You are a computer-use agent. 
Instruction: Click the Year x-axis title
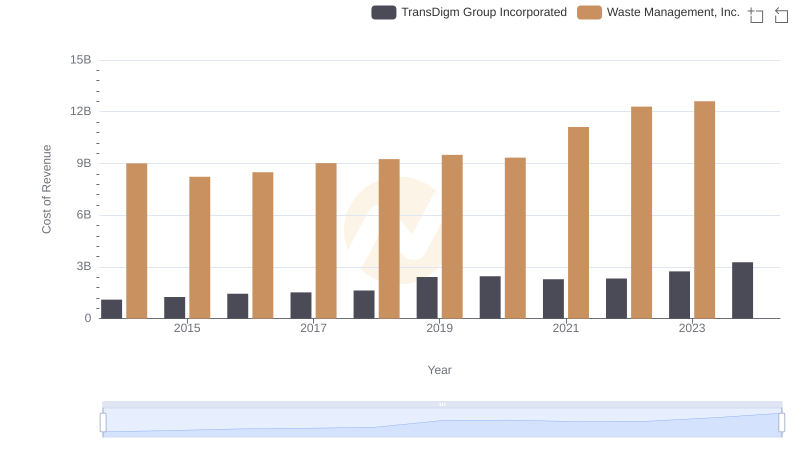tap(440, 370)
